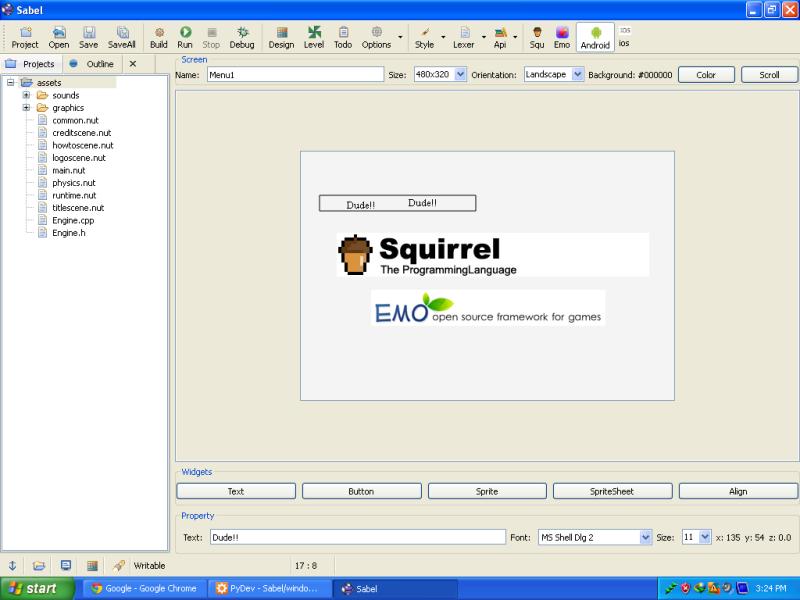Open the Api dropdown arrow
Screen dimensions: 800x600
pyautogui.click(x=515, y=37)
